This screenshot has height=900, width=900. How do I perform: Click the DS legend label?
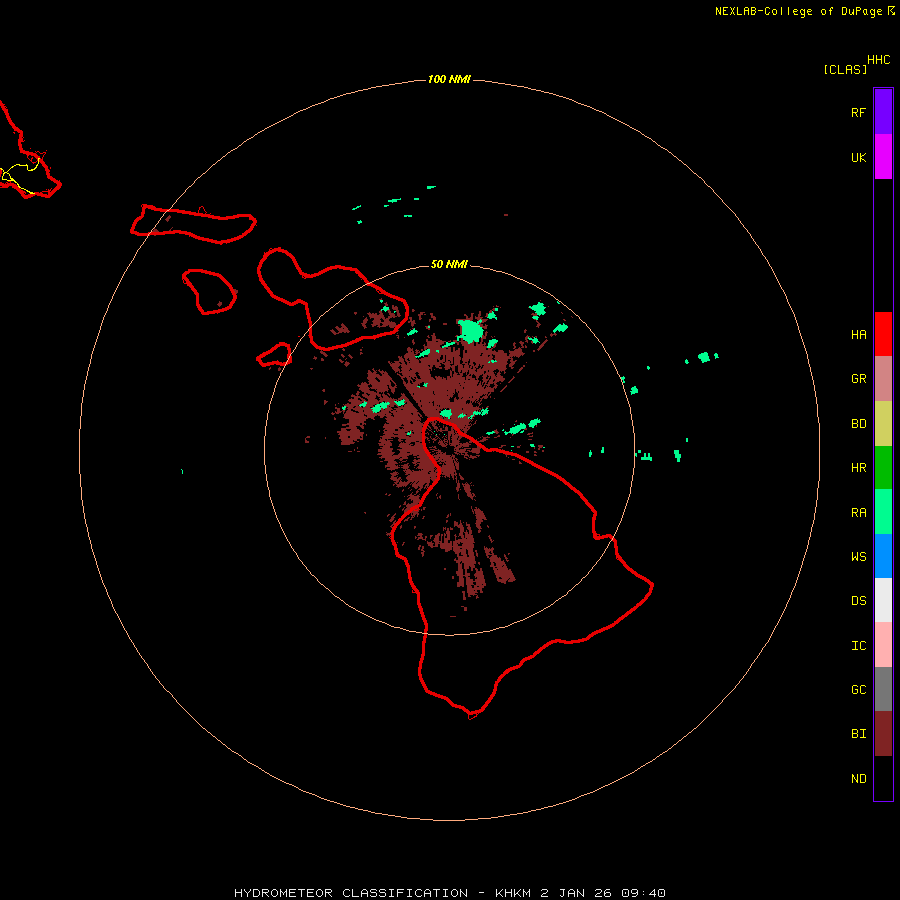point(858,601)
